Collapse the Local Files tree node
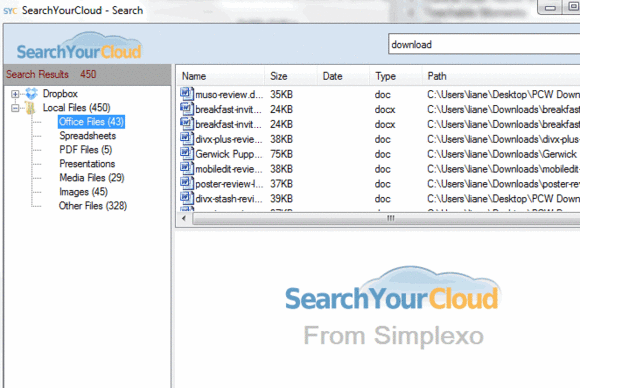The image size is (630, 388). [15, 108]
